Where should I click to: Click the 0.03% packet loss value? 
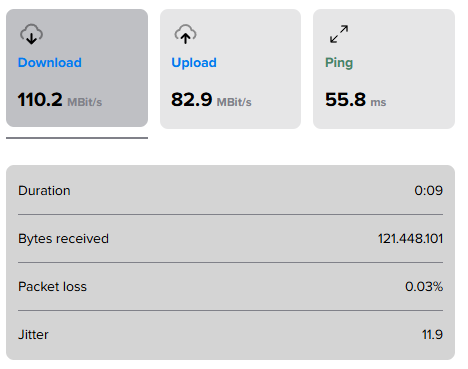click(x=424, y=287)
